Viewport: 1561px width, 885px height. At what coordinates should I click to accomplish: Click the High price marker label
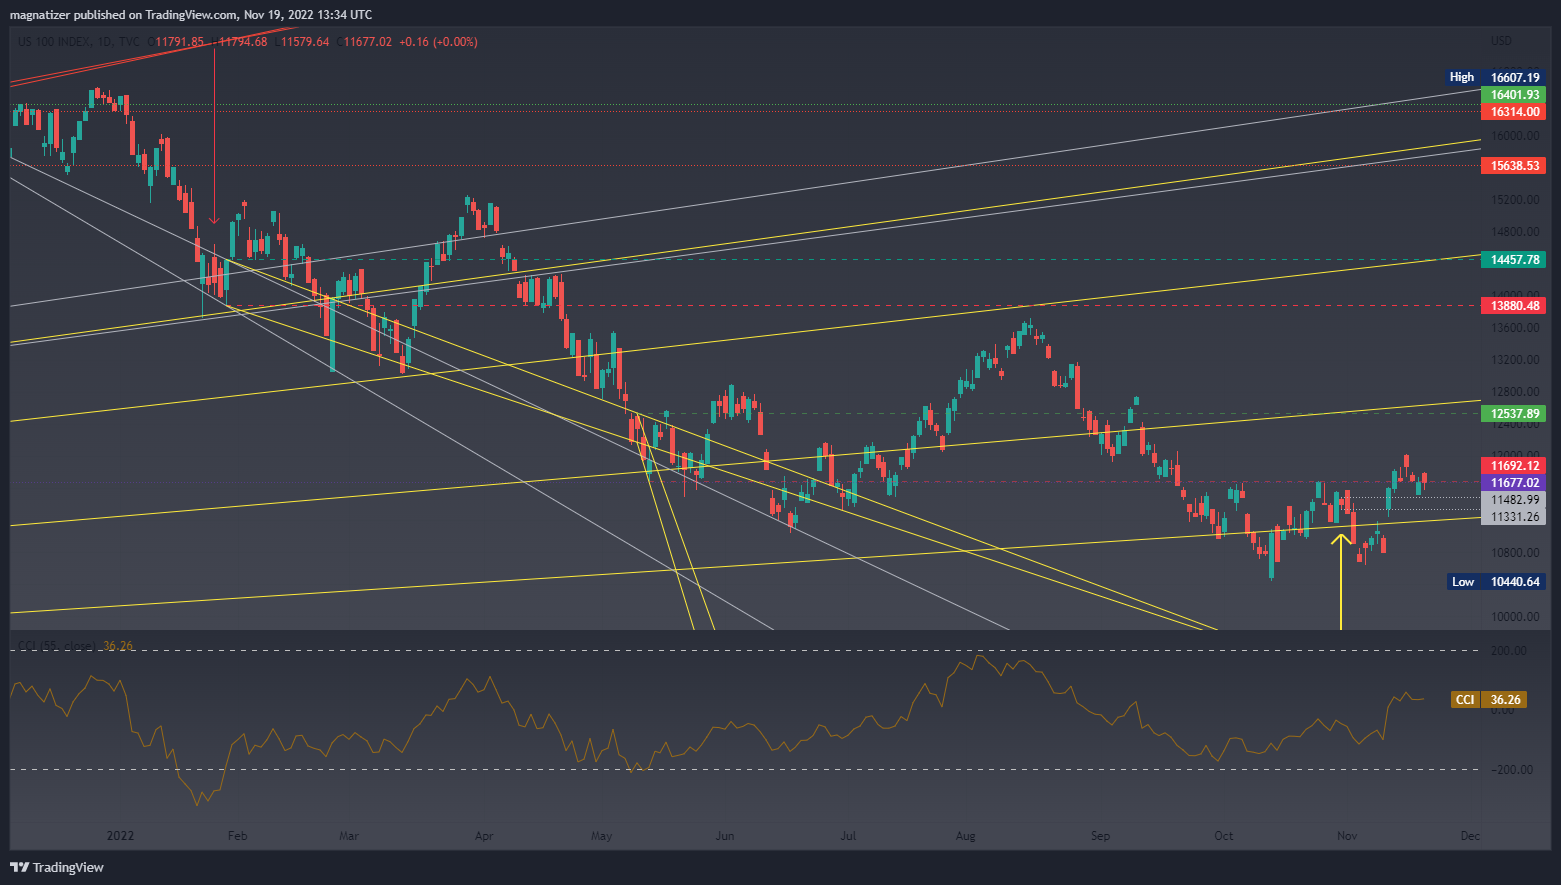[1461, 77]
